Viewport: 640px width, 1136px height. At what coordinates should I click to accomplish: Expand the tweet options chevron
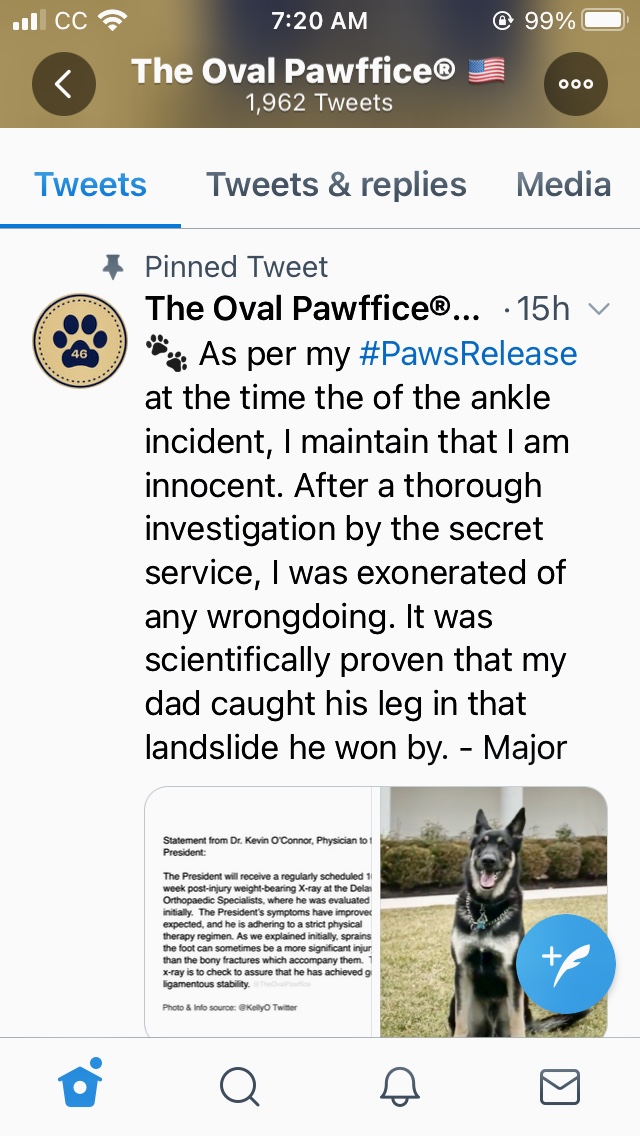point(598,309)
